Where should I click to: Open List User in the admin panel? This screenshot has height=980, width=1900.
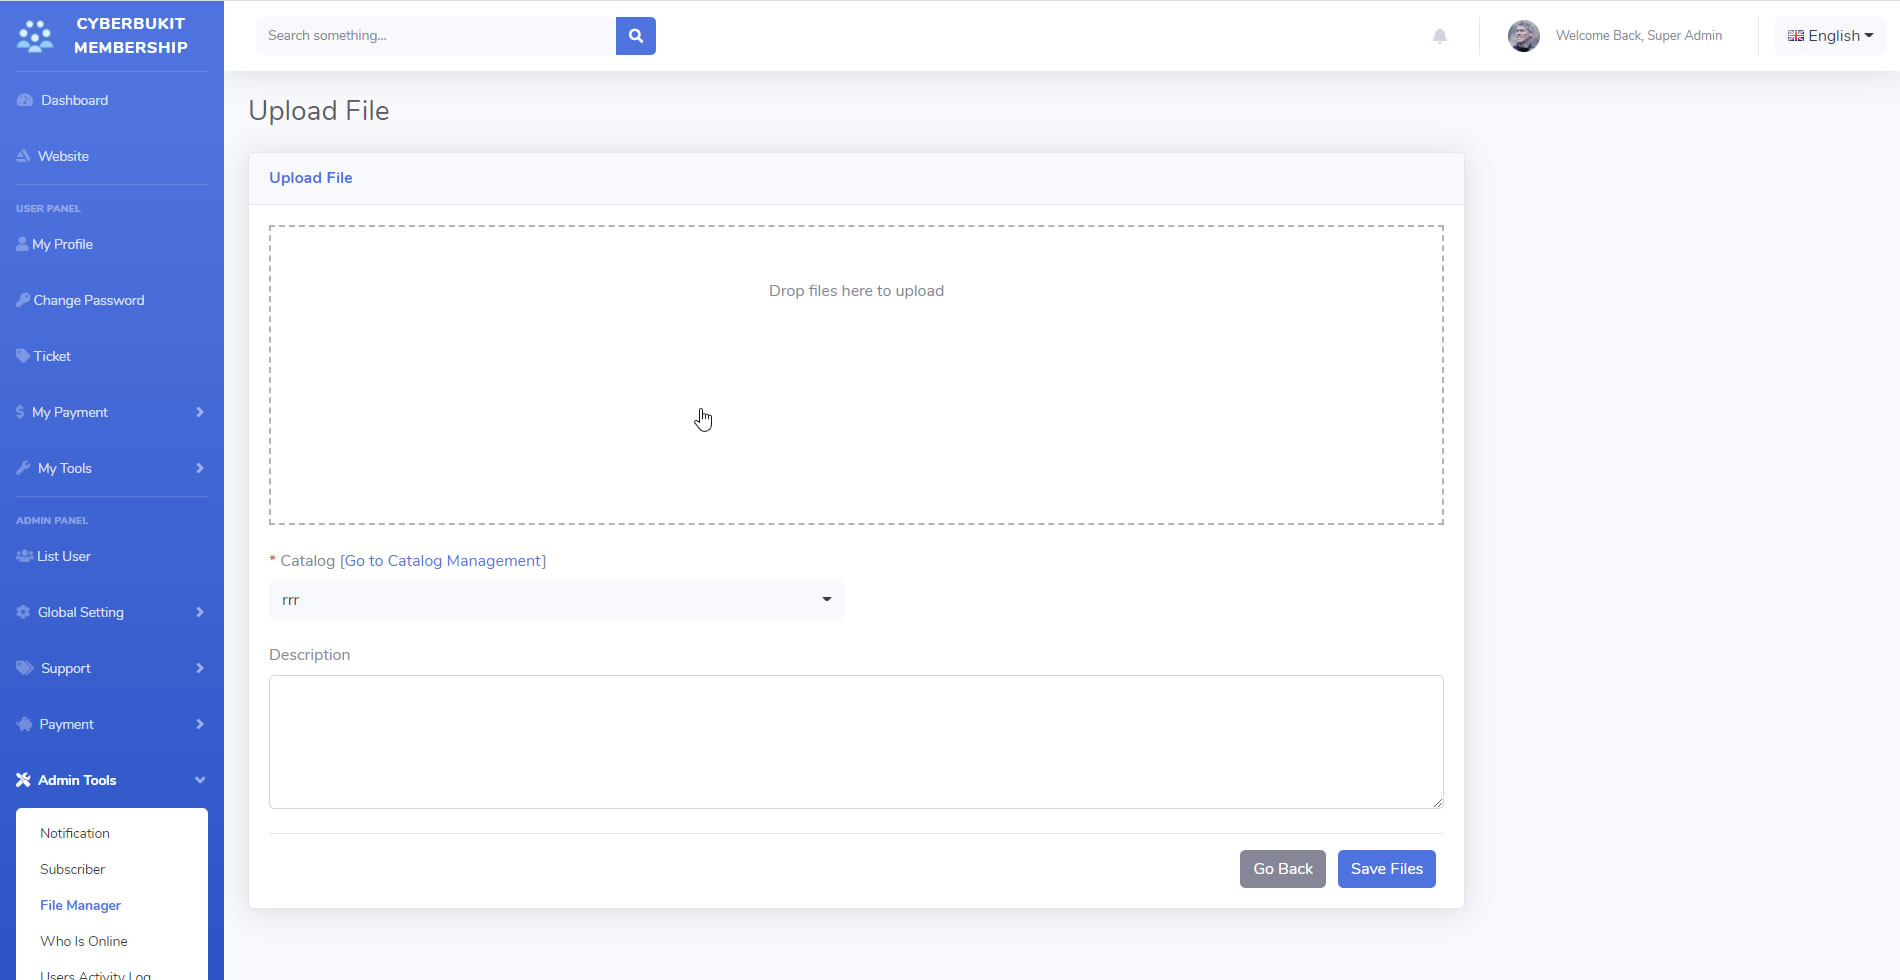coord(64,556)
